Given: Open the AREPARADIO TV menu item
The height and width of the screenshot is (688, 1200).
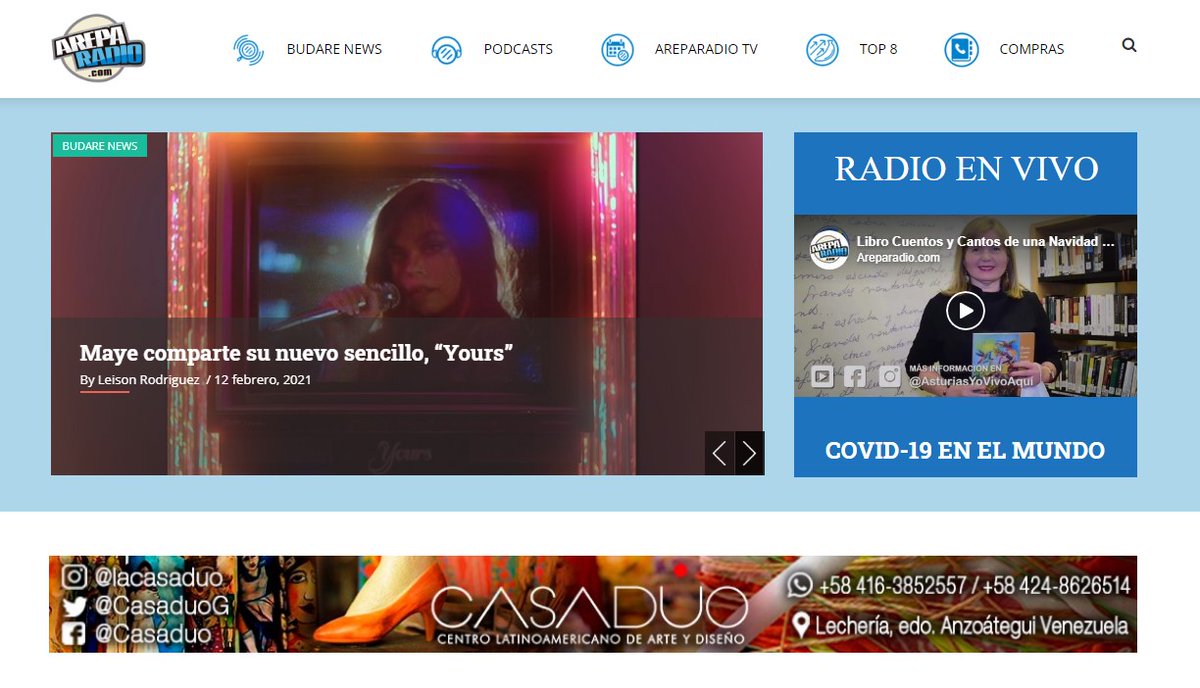Looking at the screenshot, I should click(706, 49).
